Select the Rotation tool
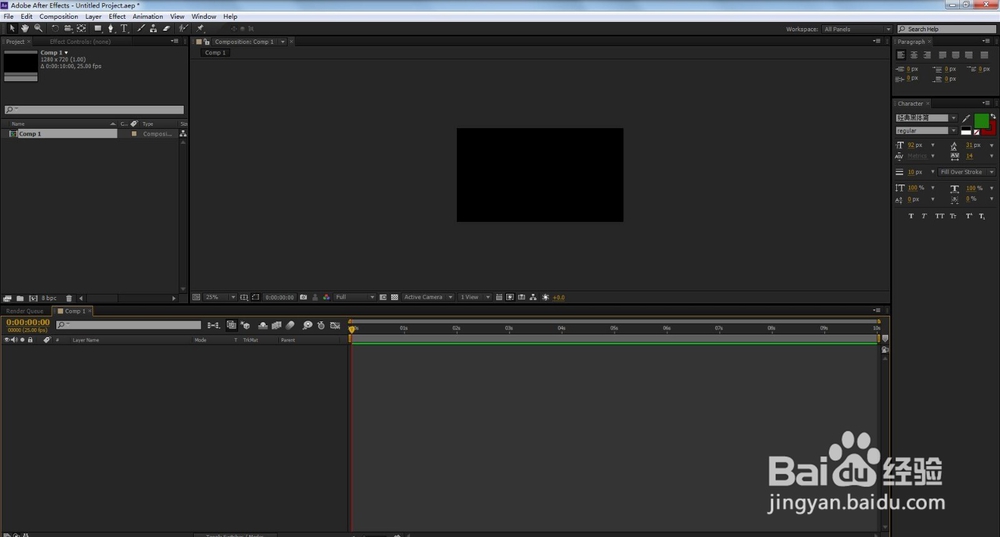 55,28
